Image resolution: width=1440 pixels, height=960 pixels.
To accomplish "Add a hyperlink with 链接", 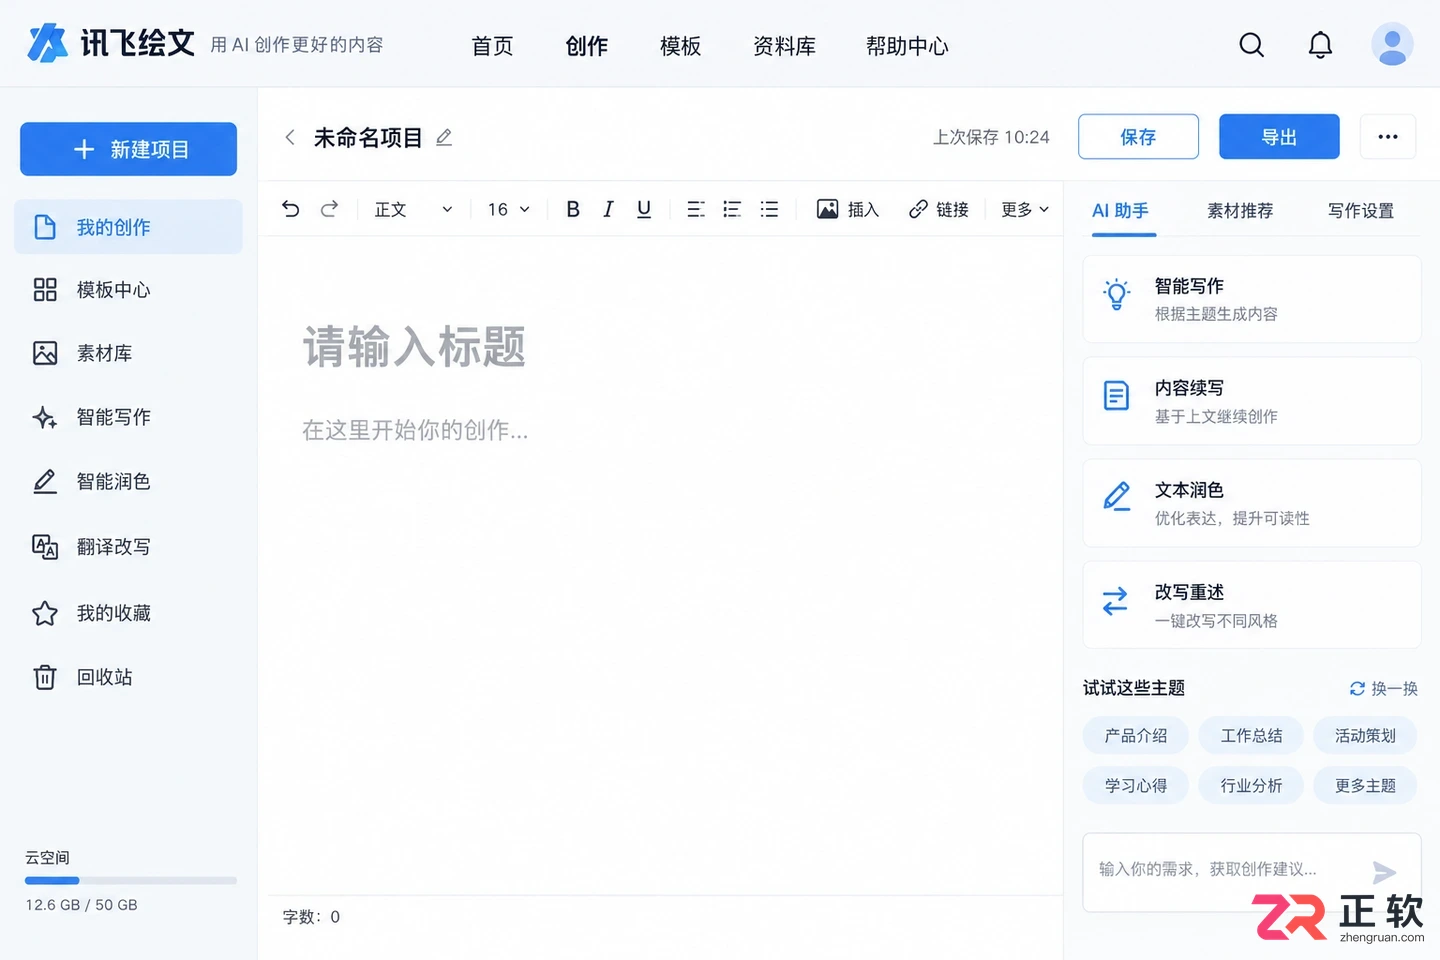I will (939, 209).
